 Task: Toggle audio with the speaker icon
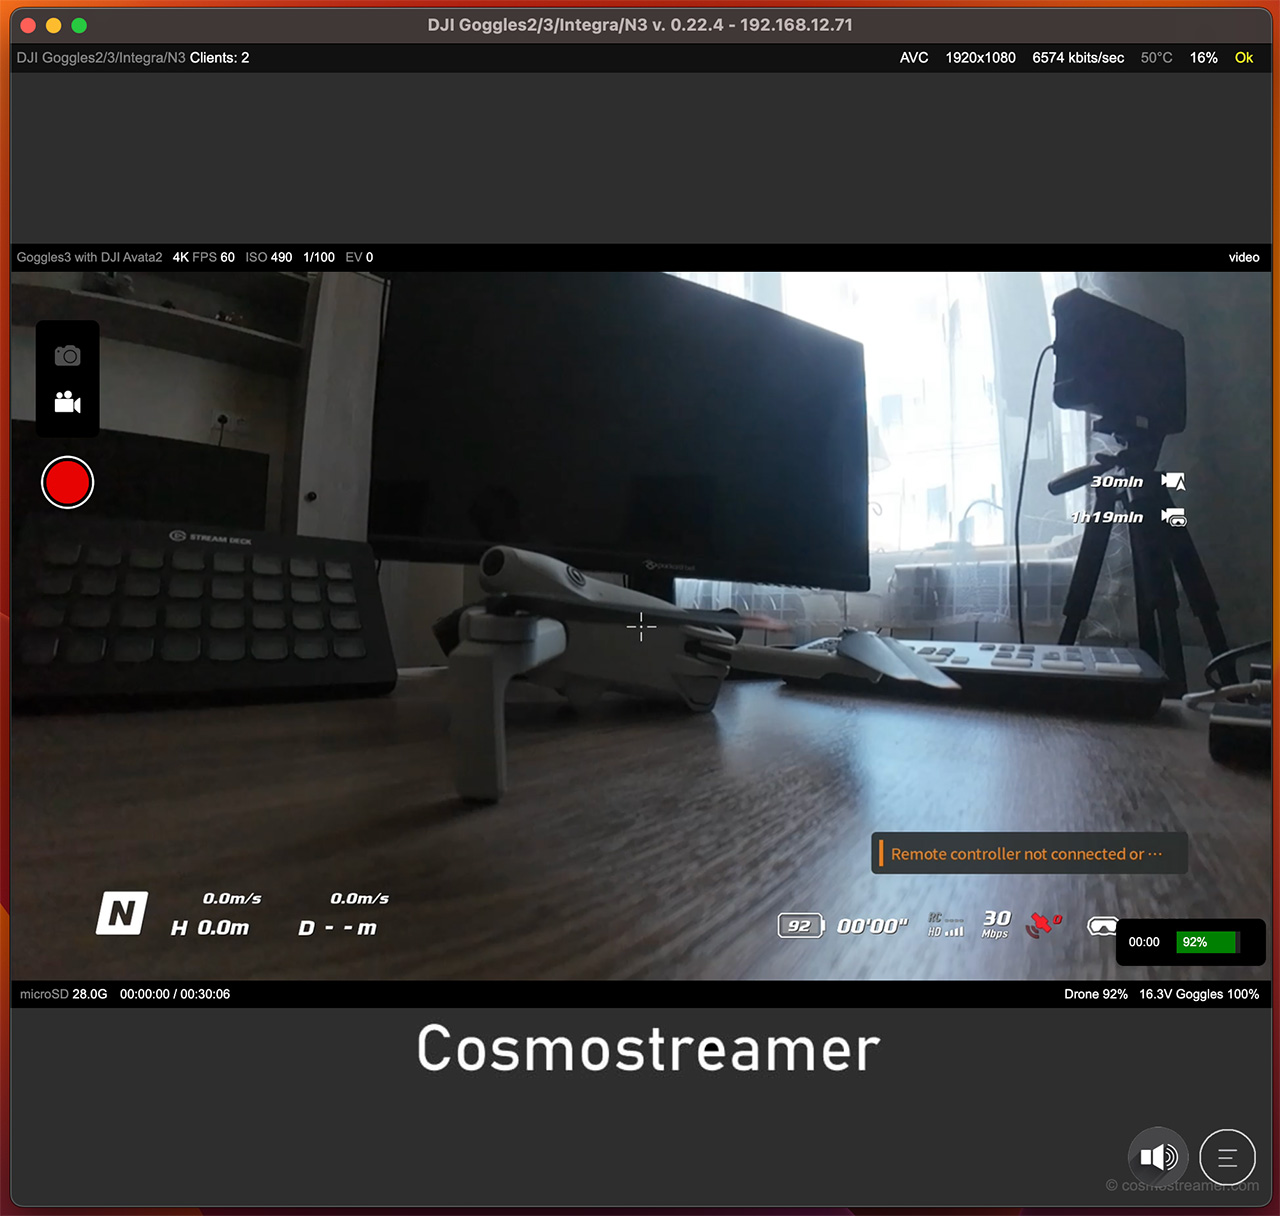tap(1158, 1157)
